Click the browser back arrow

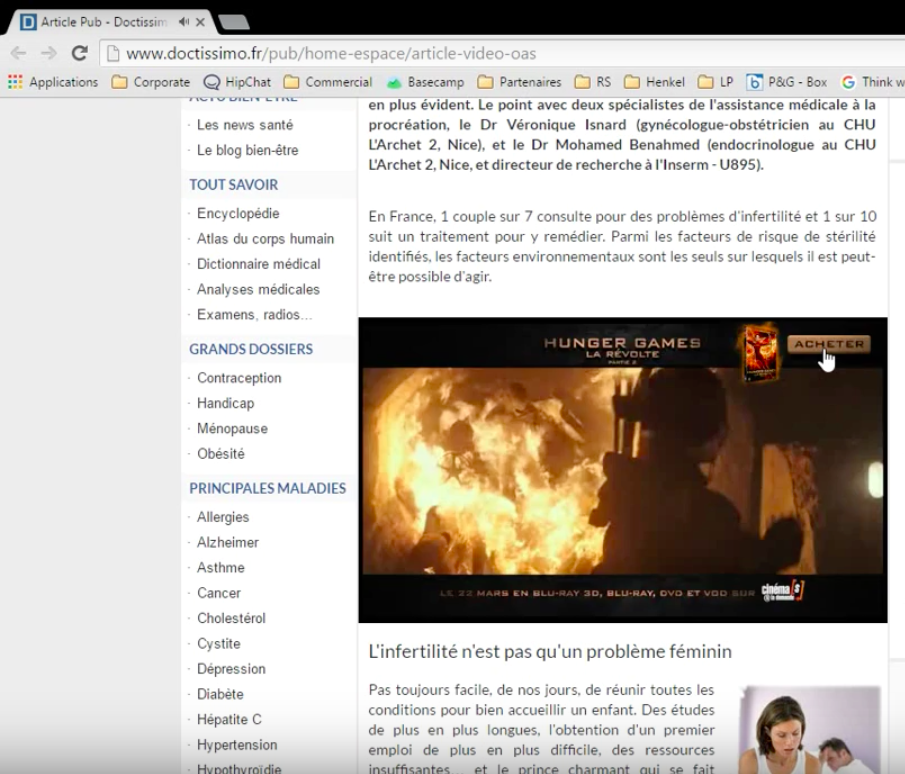(x=18, y=53)
